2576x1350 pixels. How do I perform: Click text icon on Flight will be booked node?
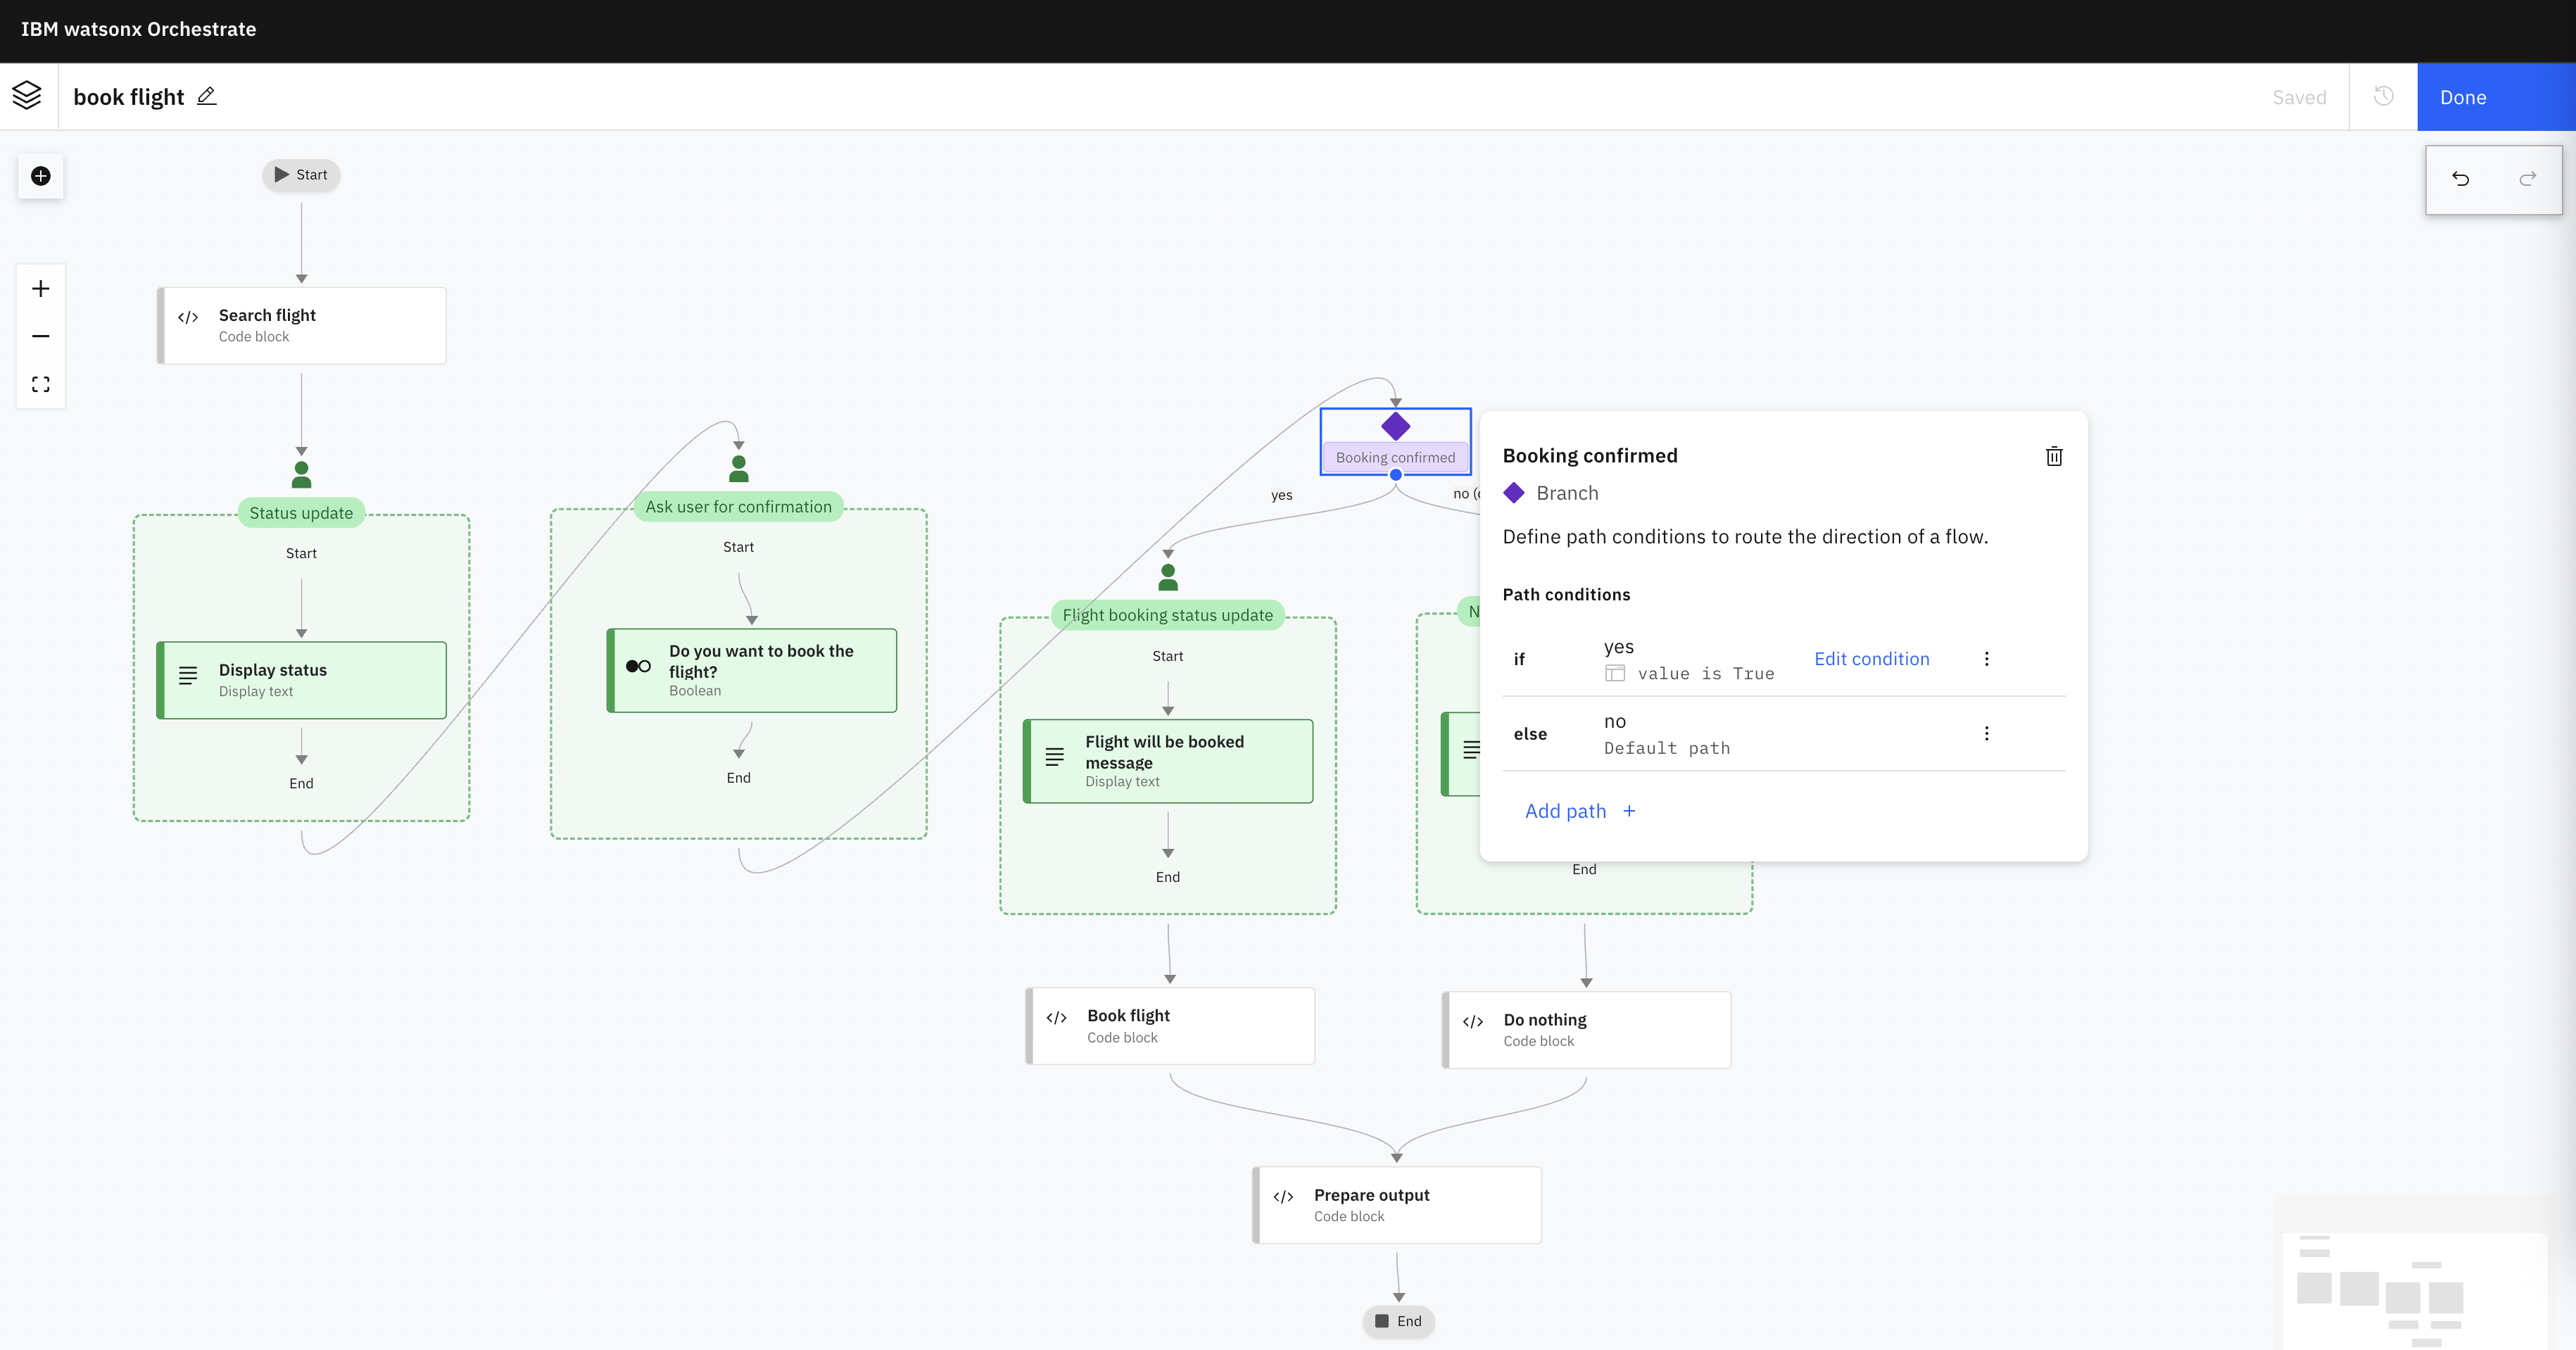1055,757
